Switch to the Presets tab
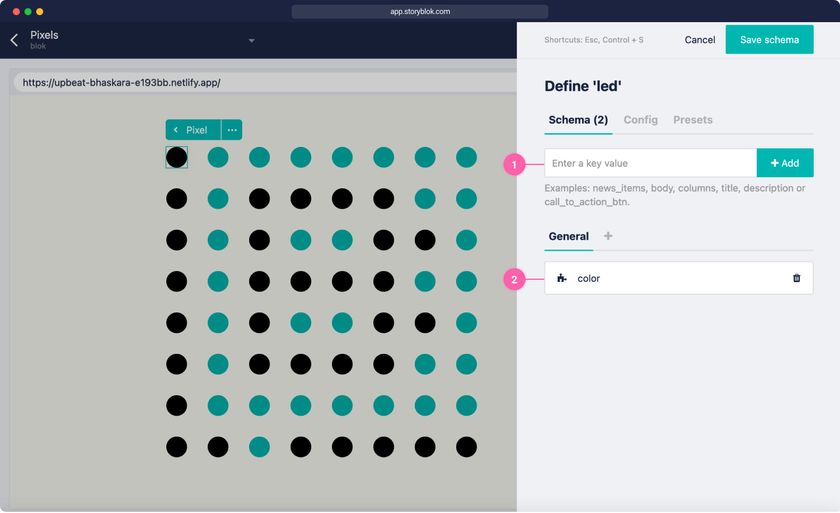 [693, 120]
